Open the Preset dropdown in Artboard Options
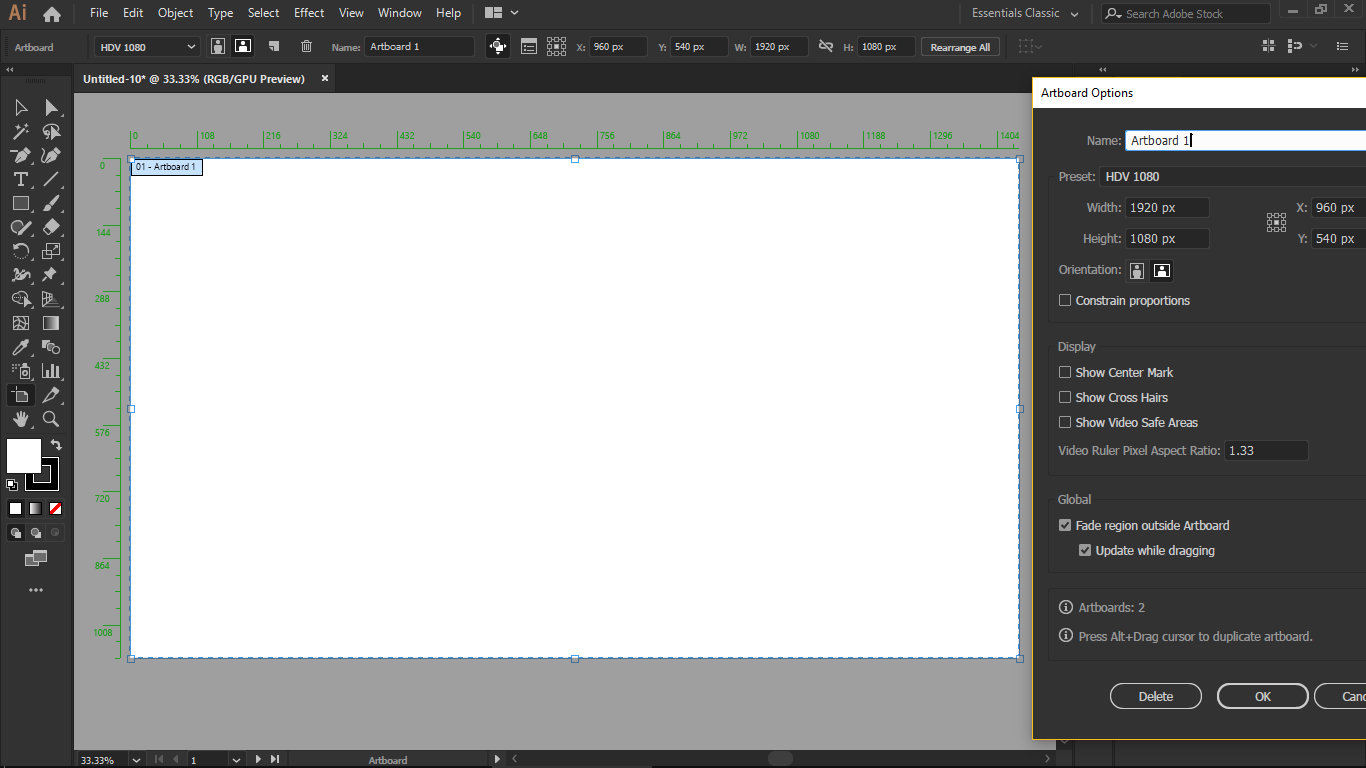 [1233, 177]
